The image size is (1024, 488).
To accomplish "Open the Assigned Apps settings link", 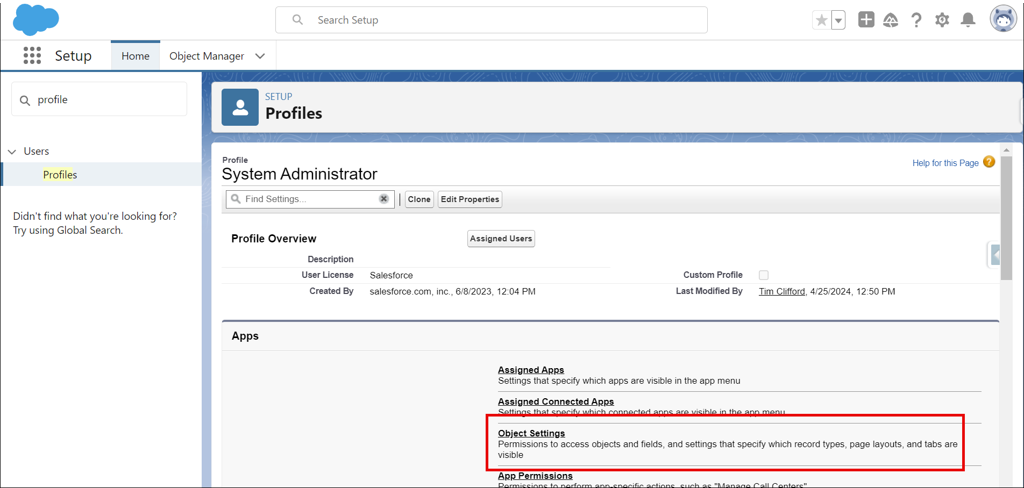I will tap(531, 370).
